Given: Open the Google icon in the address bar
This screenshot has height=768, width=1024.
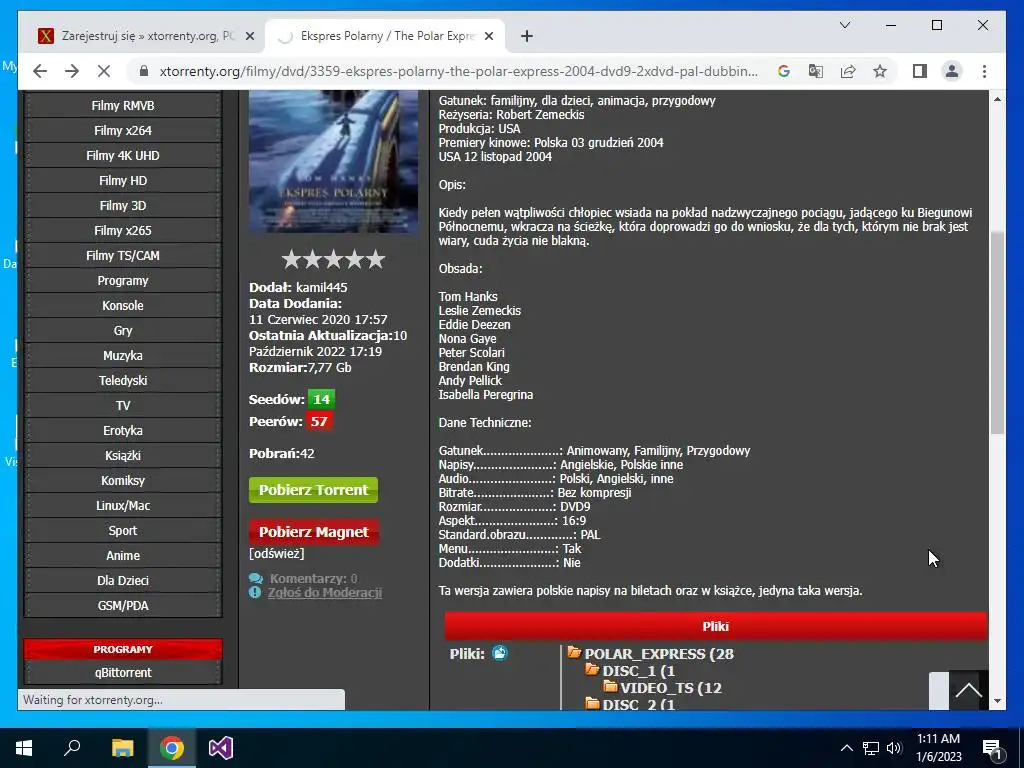Looking at the screenshot, I should (784, 71).
